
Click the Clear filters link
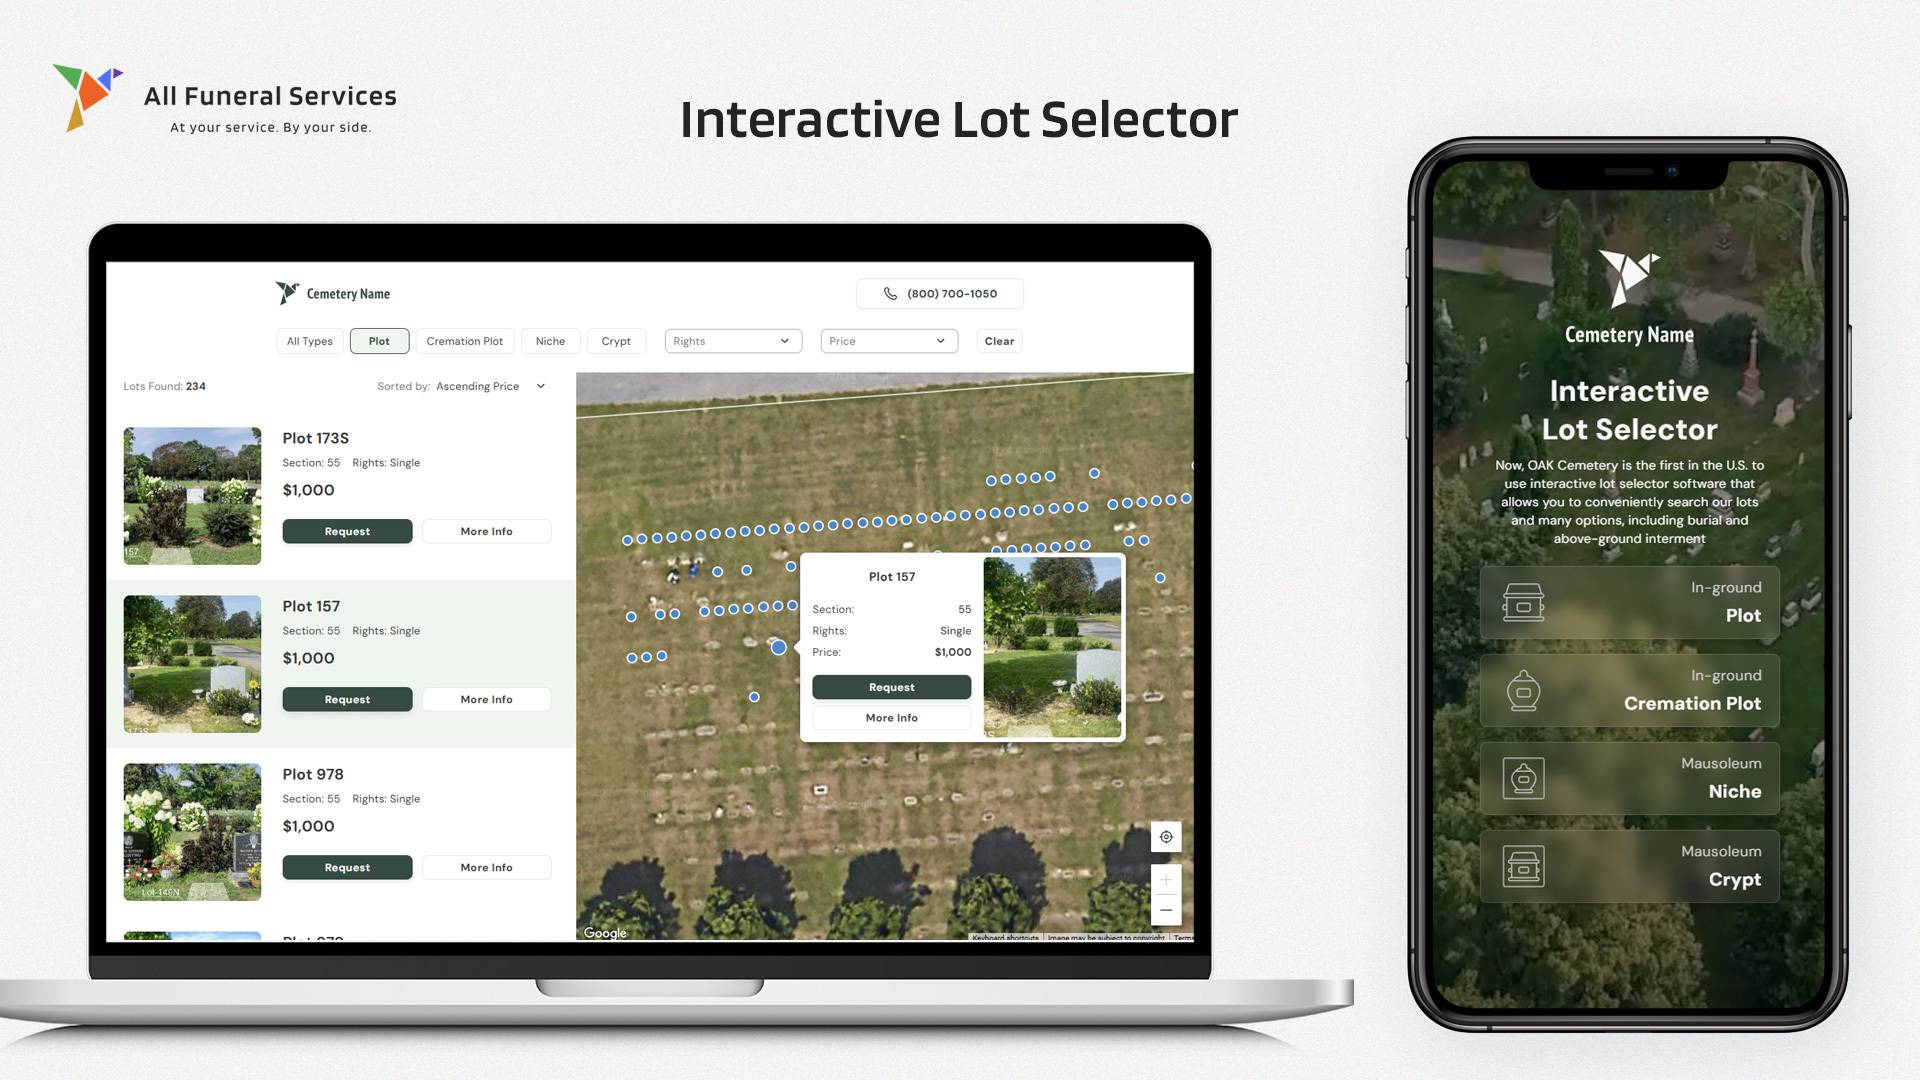[x=1000, y=340]
